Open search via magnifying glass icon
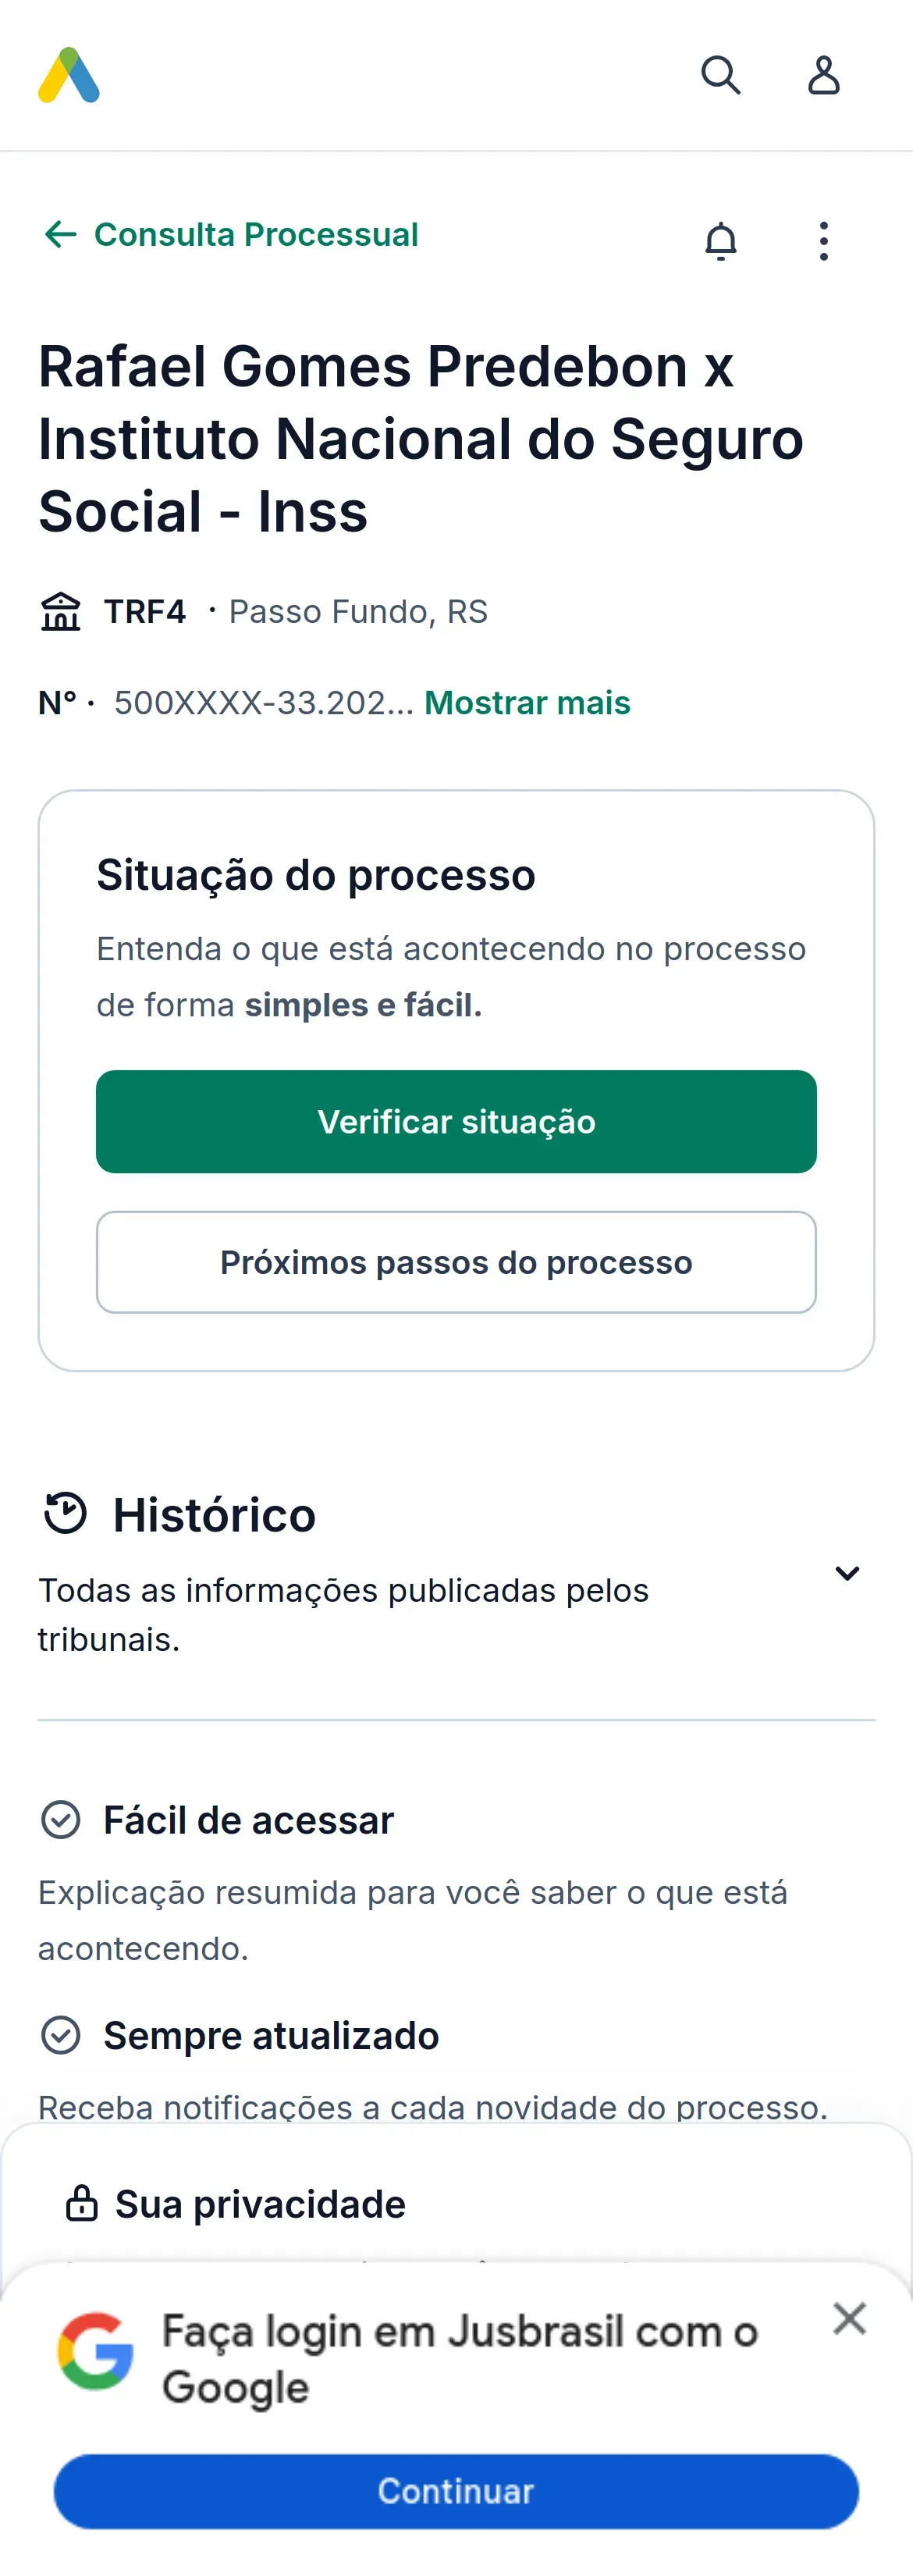Image resolution: width=913 pixels, height=2576 pixels. click(x=720, y=75)
